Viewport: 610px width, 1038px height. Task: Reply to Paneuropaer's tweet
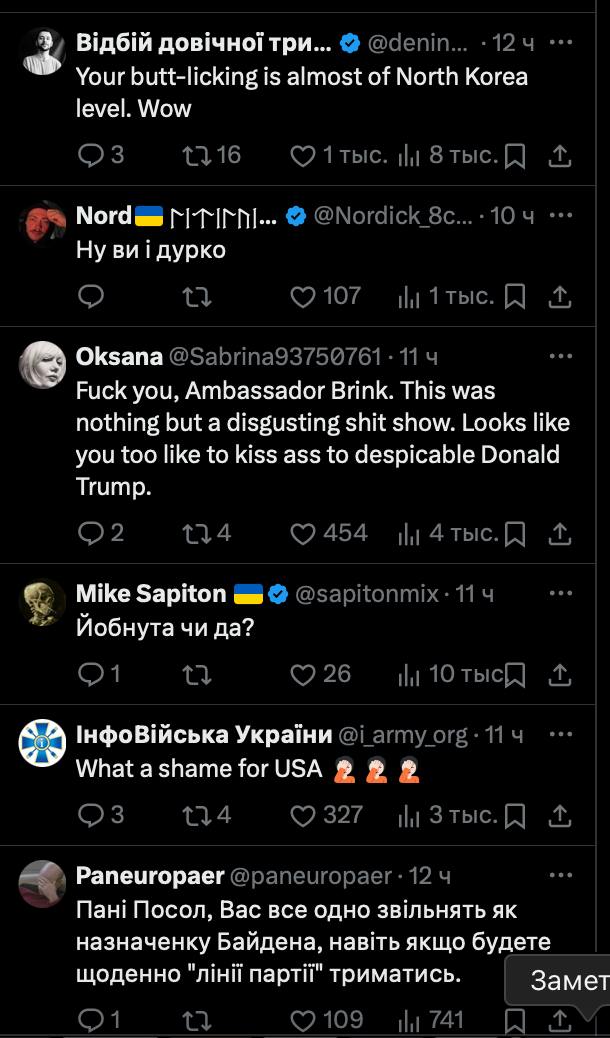91,1020
